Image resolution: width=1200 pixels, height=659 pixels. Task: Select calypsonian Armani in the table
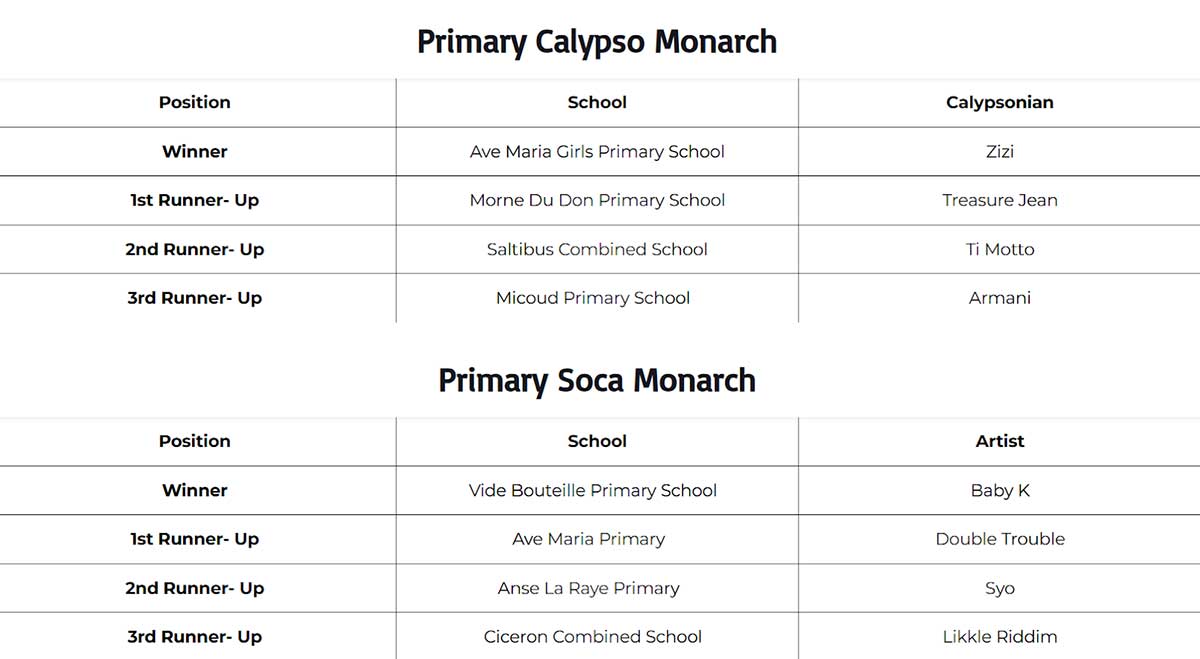tap(999, 298)
